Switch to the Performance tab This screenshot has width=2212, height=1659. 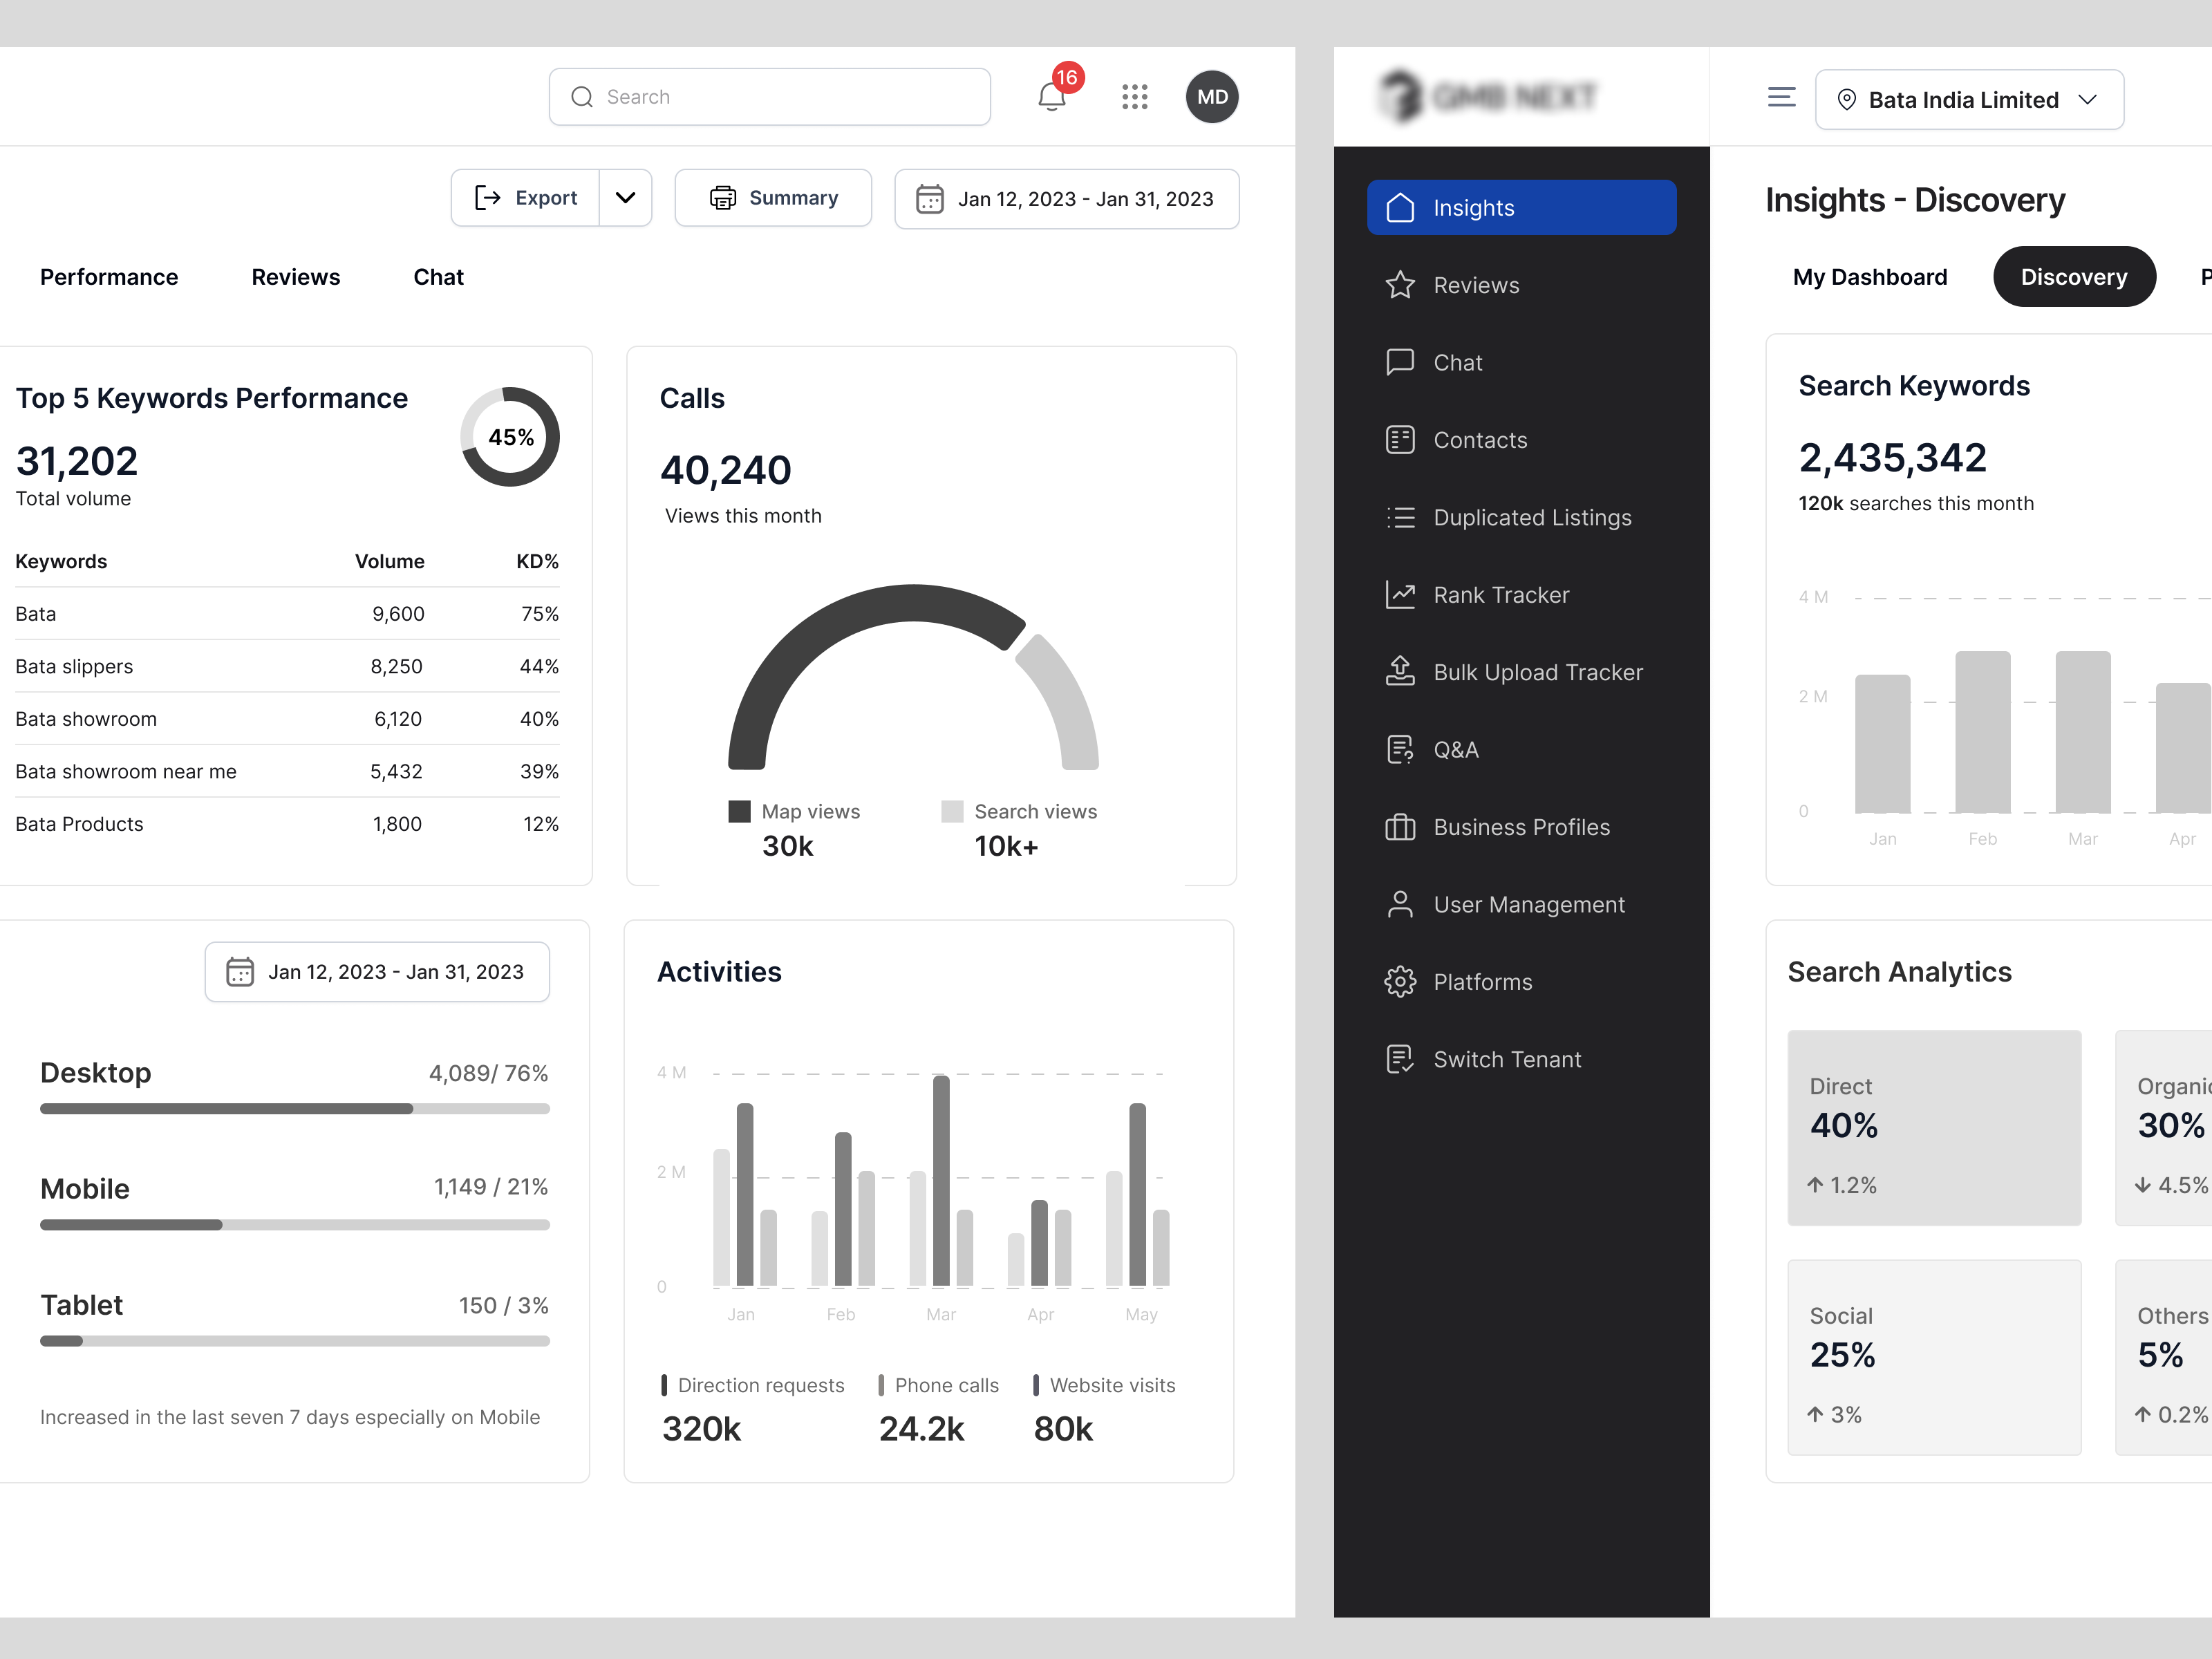109,277
